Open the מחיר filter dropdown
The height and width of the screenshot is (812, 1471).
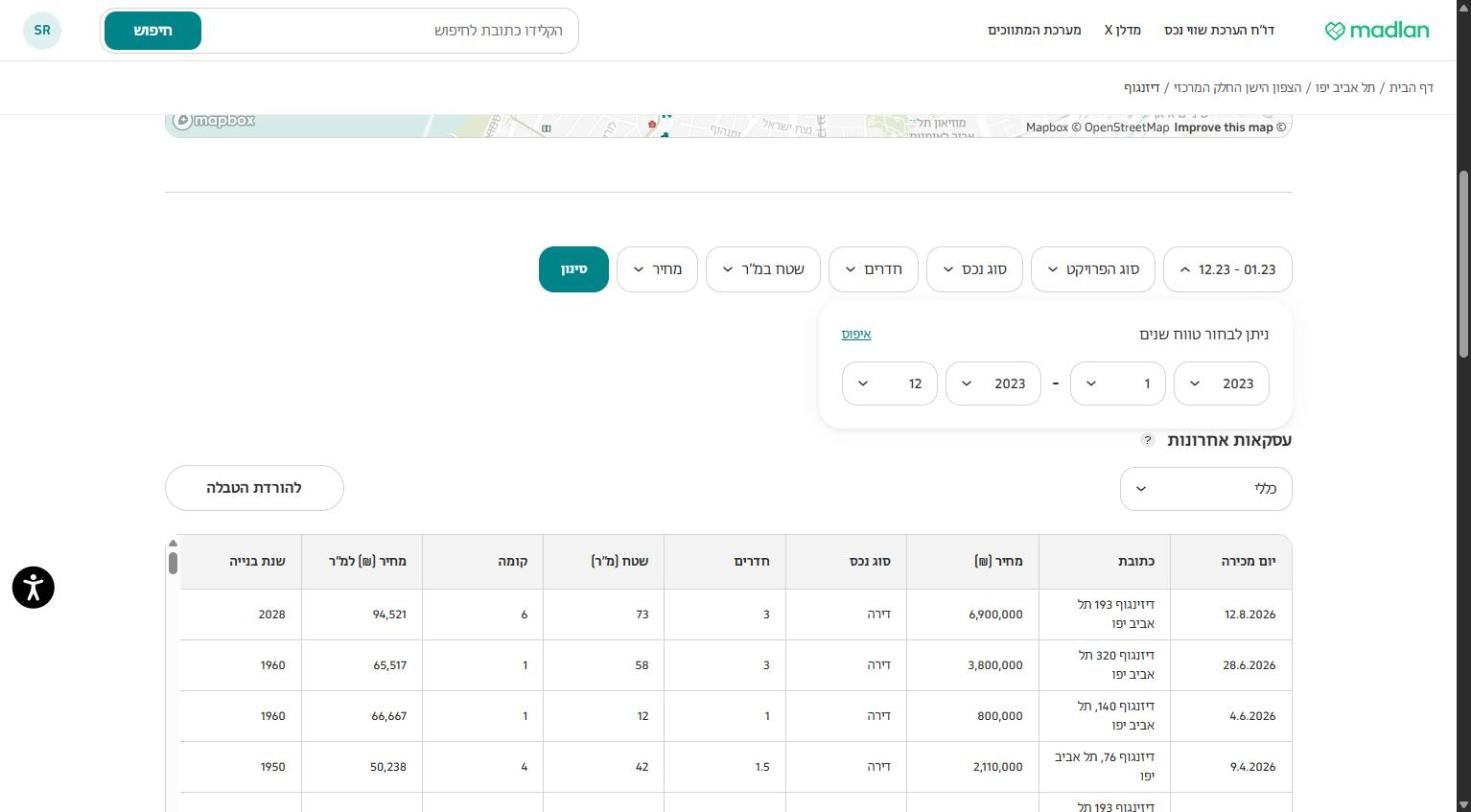pos(657,269)
